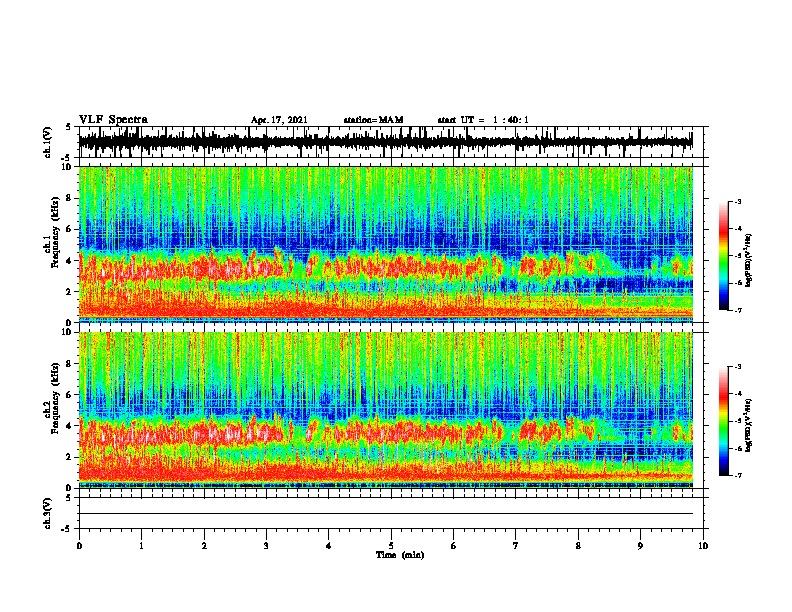Click the ch.3(V) axis label
This screenshot has width=792, height=612.
[x=48, y=513]
